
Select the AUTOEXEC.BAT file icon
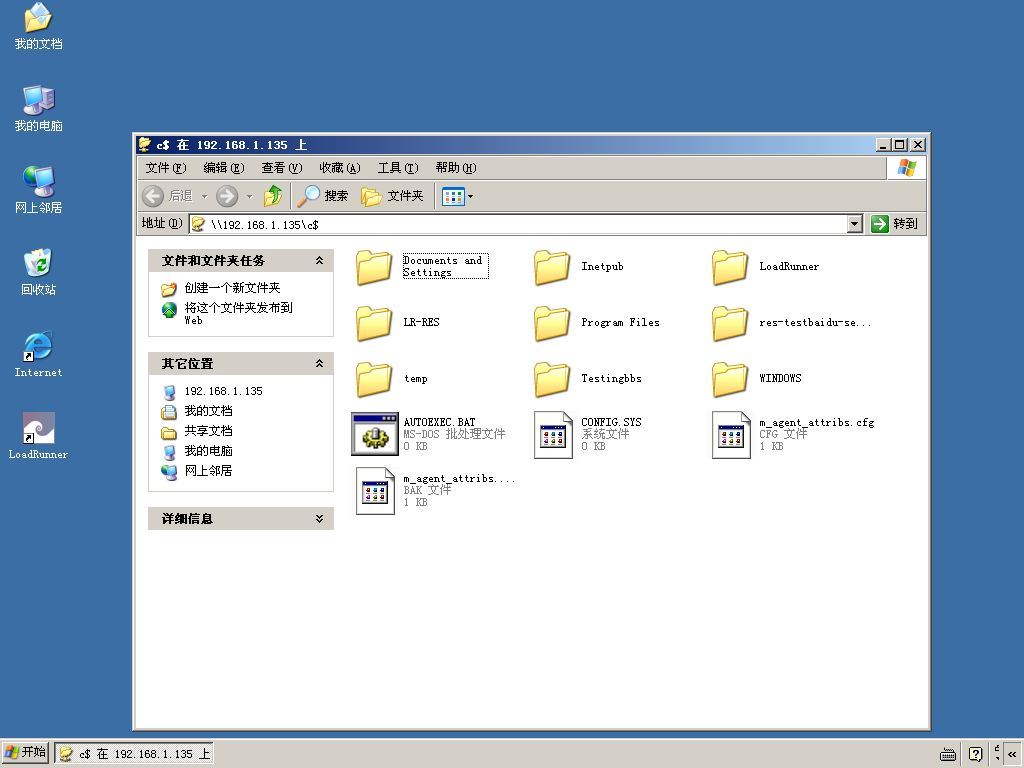375,434
